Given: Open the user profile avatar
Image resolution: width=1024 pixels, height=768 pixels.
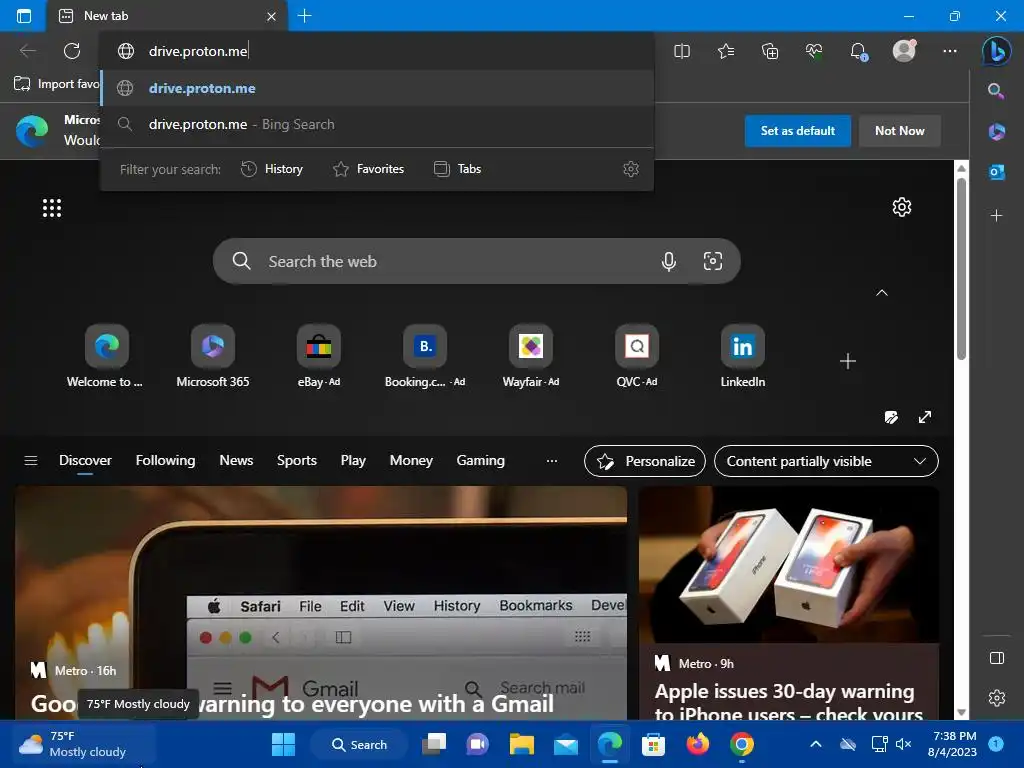Looking at the screenshot, I should point(904,50).
